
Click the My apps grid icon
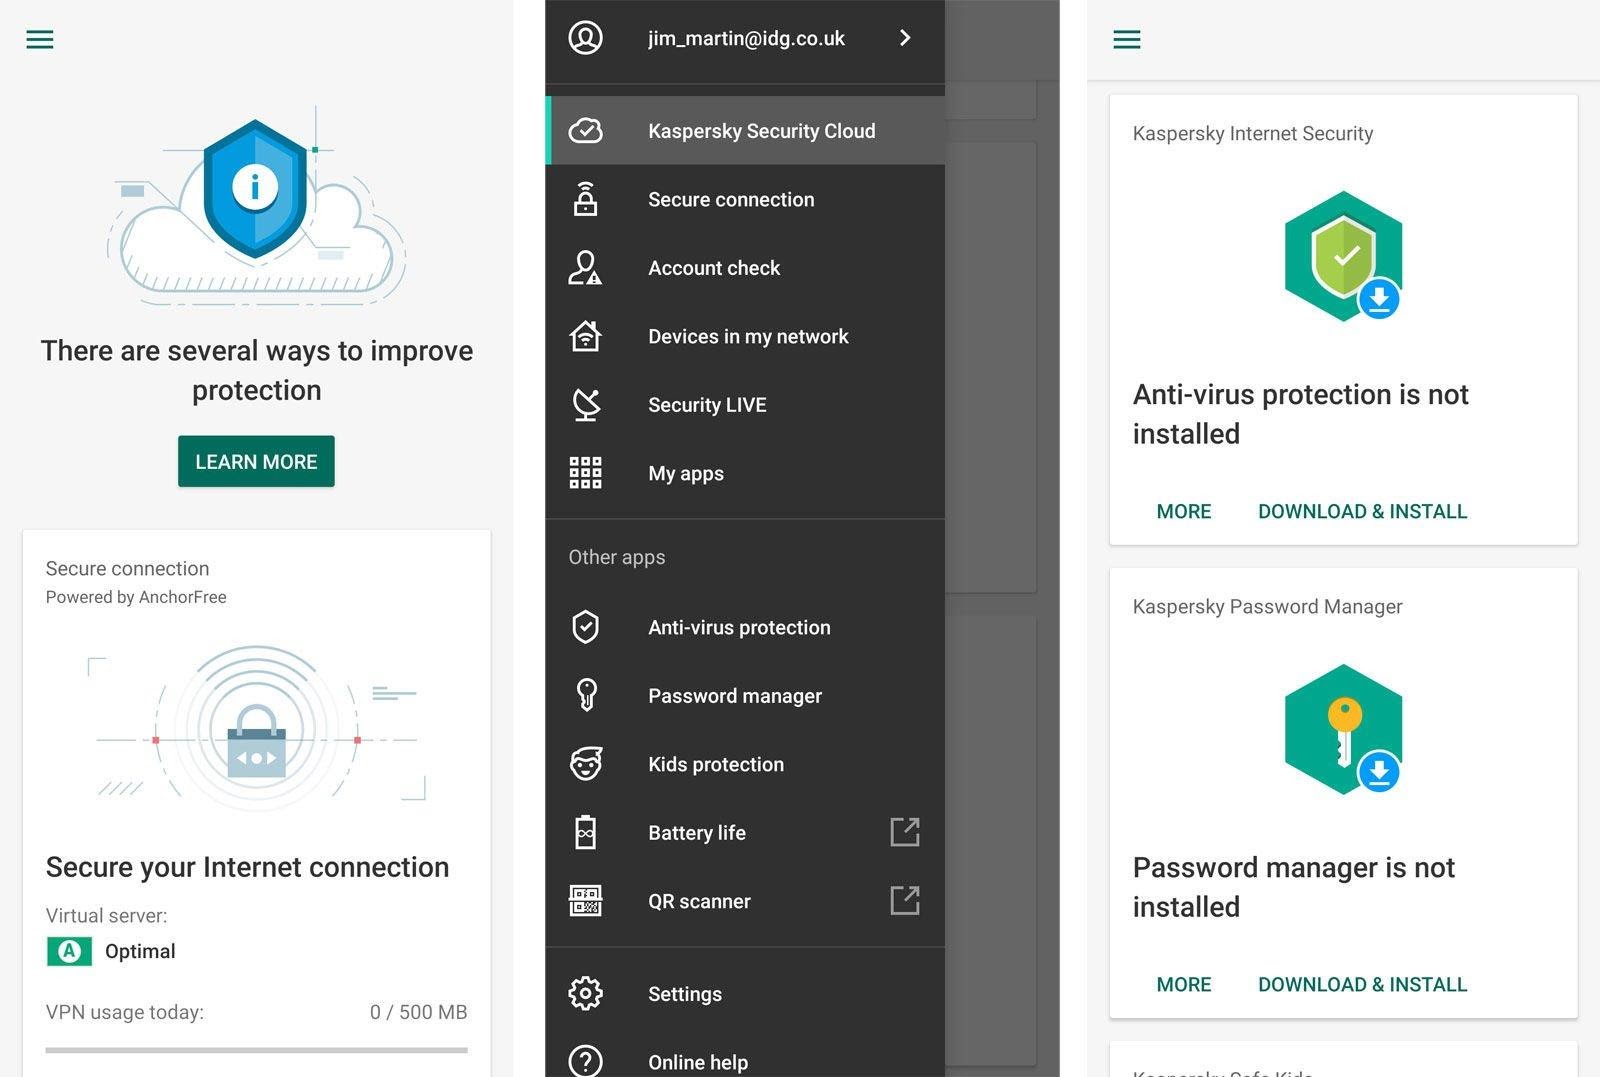pyautogui.click(x=586, y=473)
